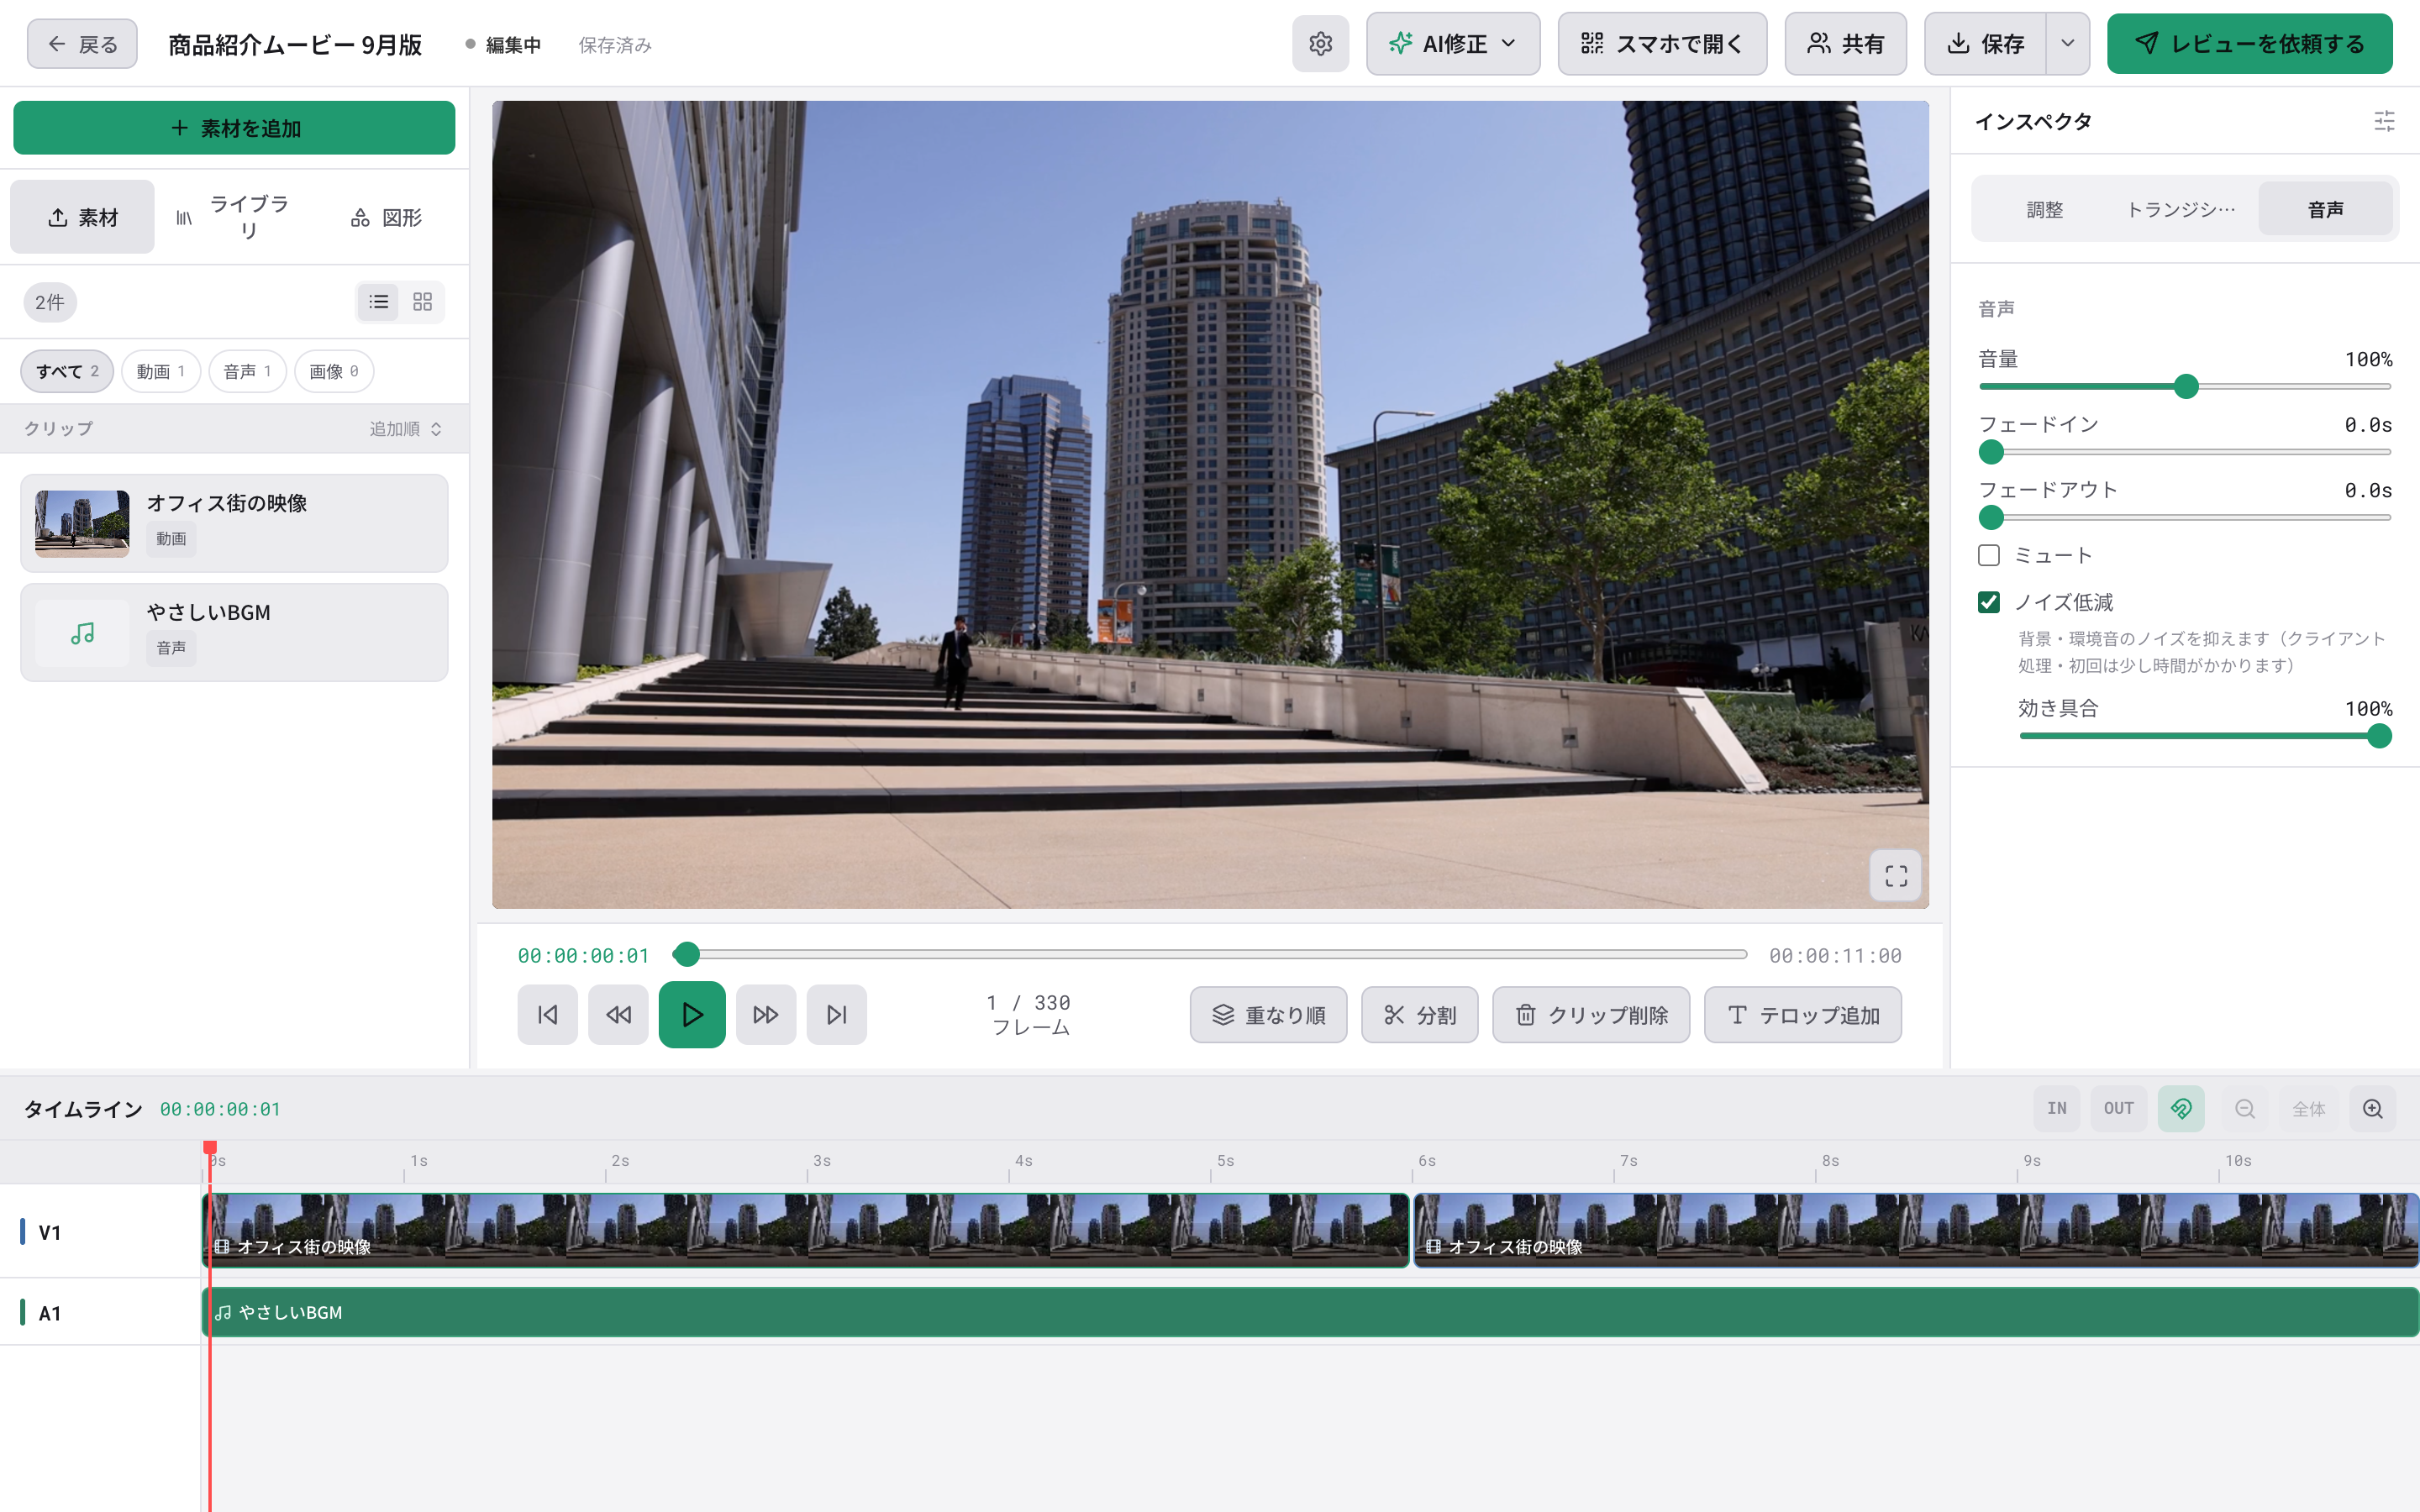Viewport: 2420px width, 1512px height.
Task: Switch clip list to grid view
Action: click(423, 302)
